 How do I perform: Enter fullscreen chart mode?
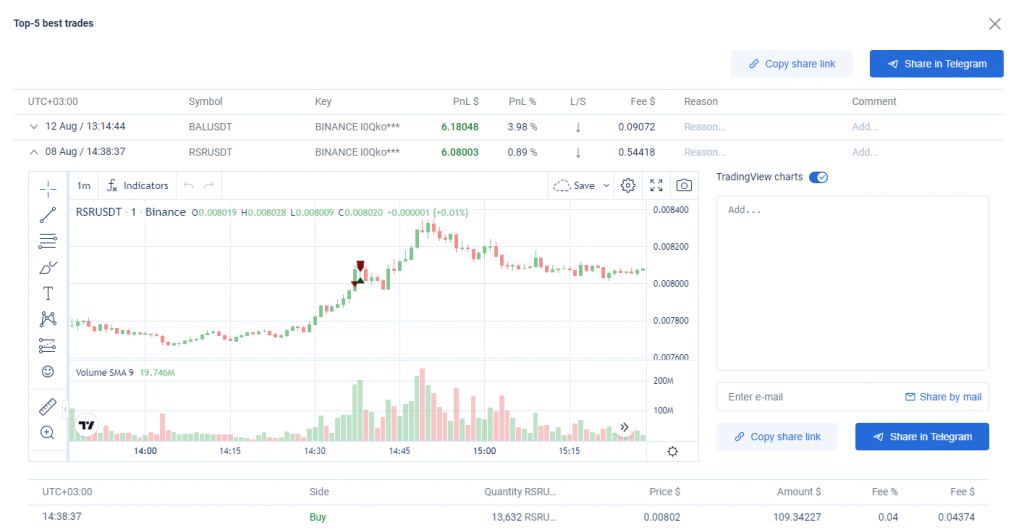tap(656, 185)
